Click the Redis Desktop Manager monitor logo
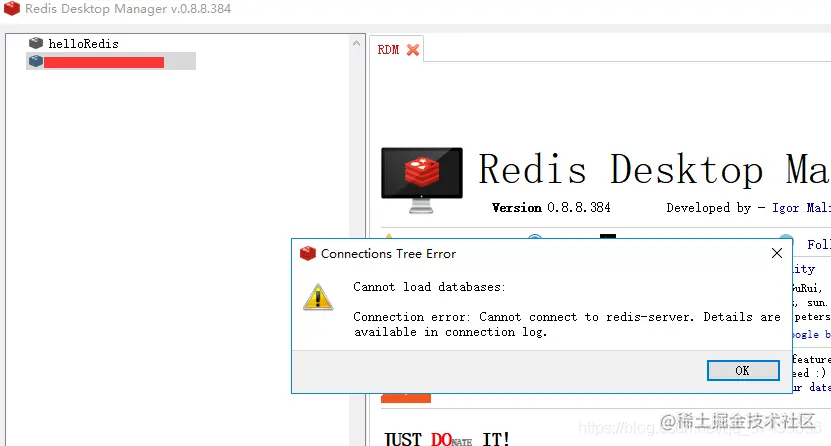This screenshot has width=831, height=446. click(422, 180)
